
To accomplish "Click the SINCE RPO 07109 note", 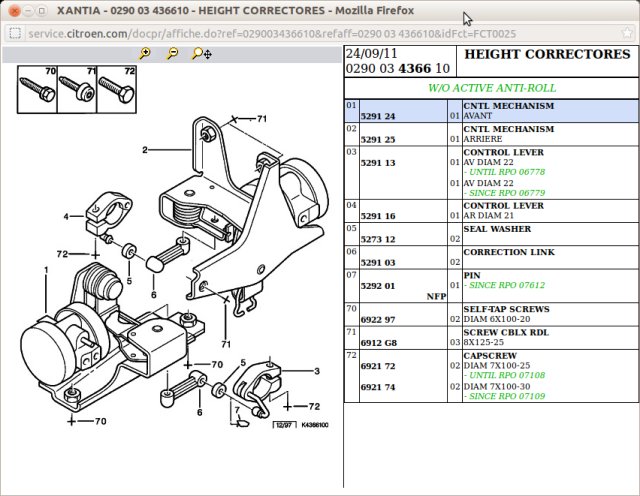I will 504,396.
